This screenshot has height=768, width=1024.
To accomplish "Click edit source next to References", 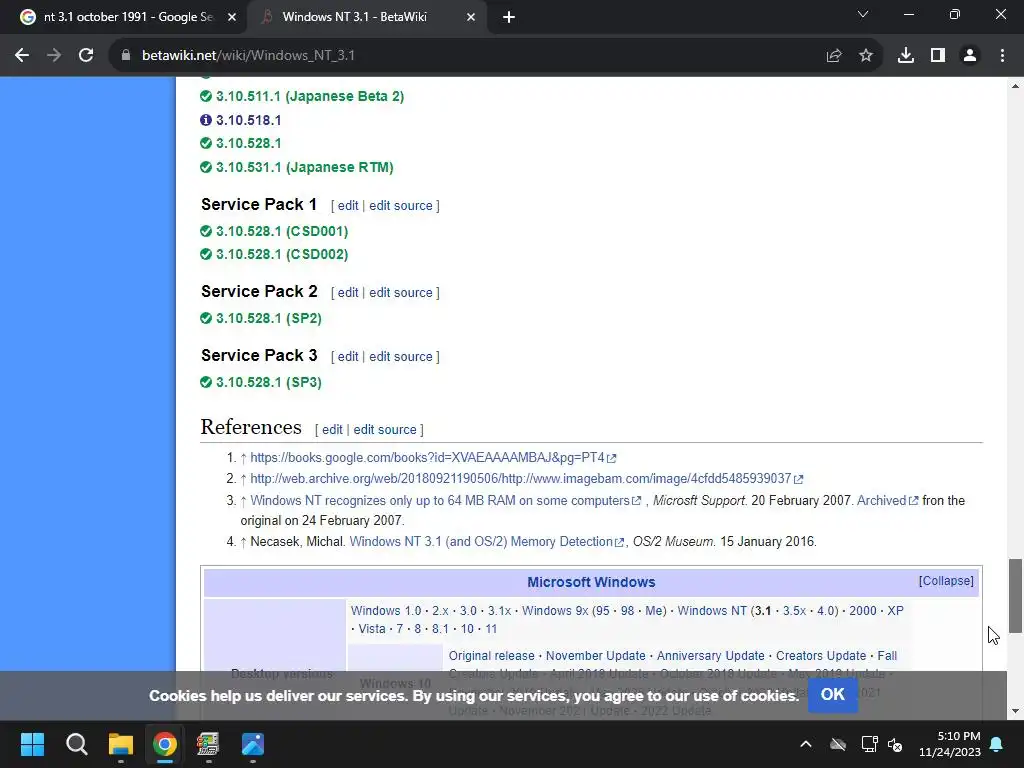I will coord(385,430).
